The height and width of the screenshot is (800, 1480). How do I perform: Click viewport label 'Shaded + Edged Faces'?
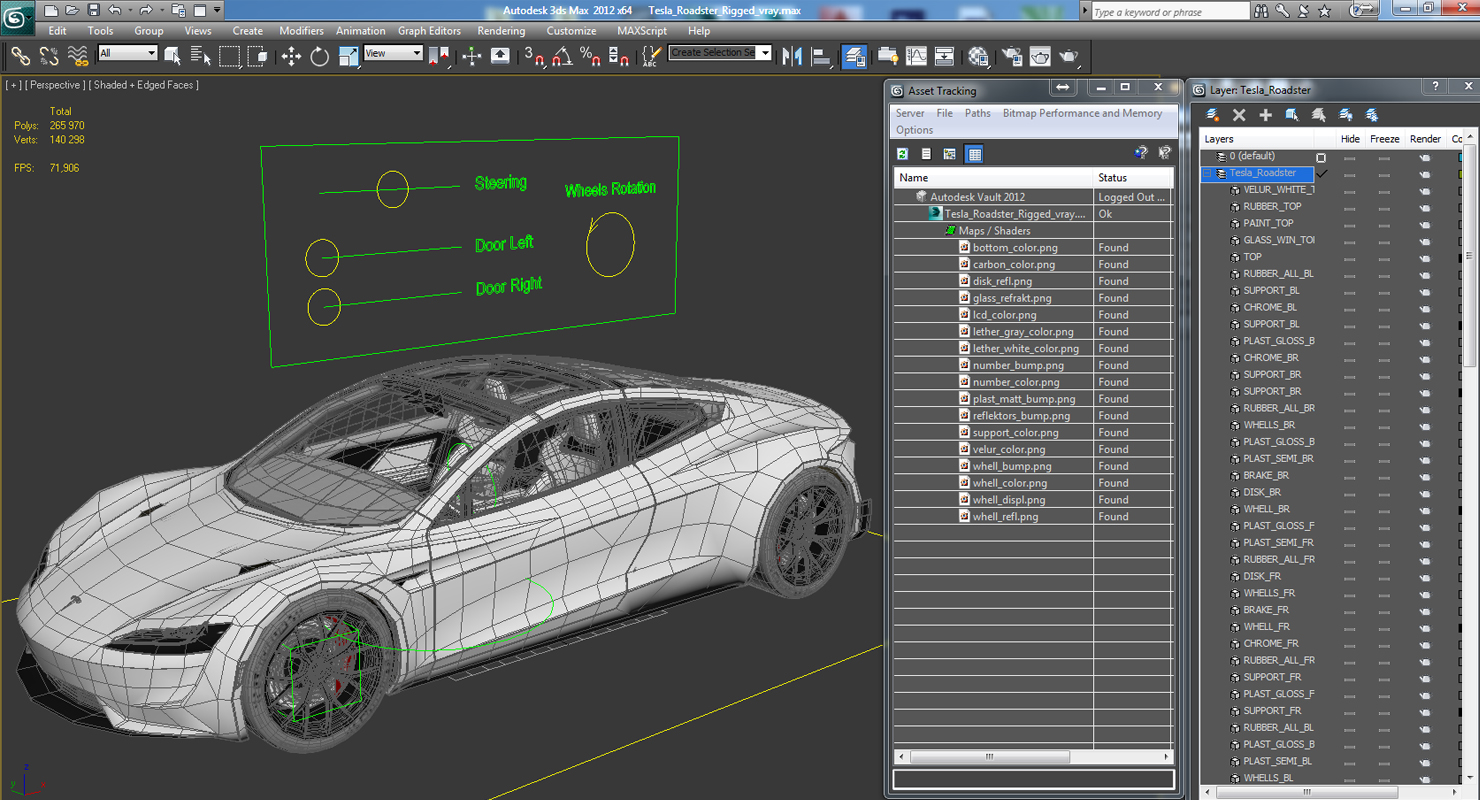pyautogui.click(x=145, y=85)
